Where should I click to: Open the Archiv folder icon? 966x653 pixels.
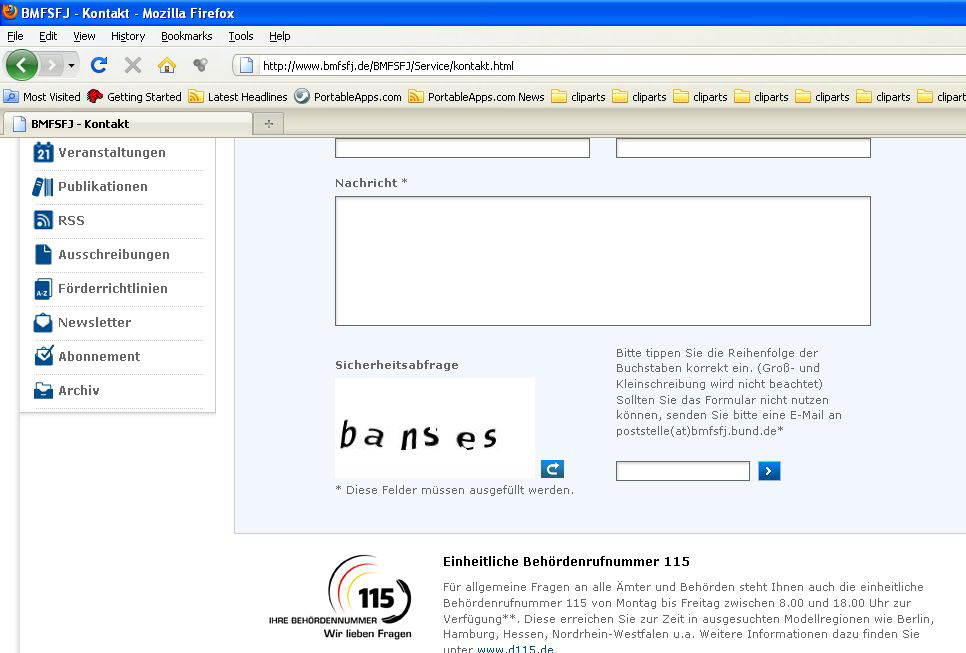click(x=41, y=390)
